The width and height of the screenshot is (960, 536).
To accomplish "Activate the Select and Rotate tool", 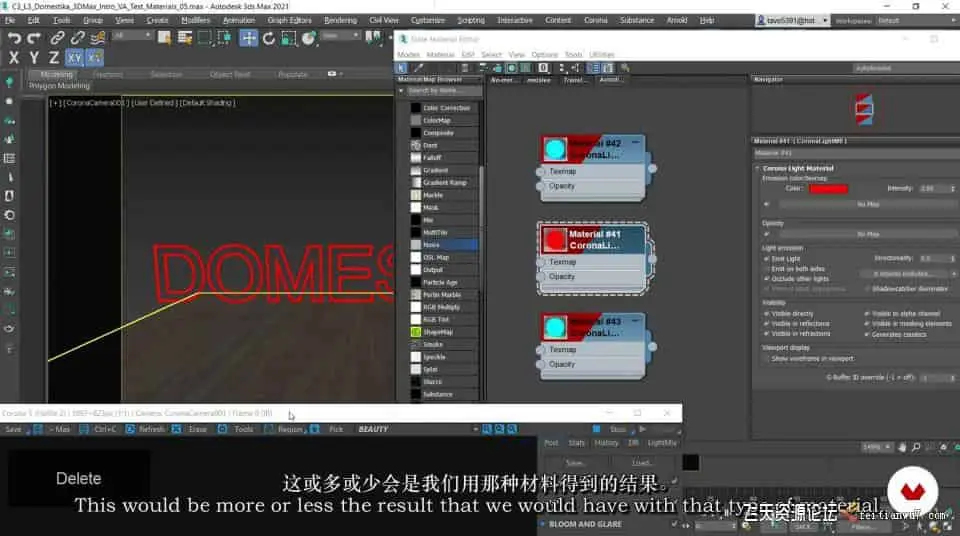I will [269, 38].
